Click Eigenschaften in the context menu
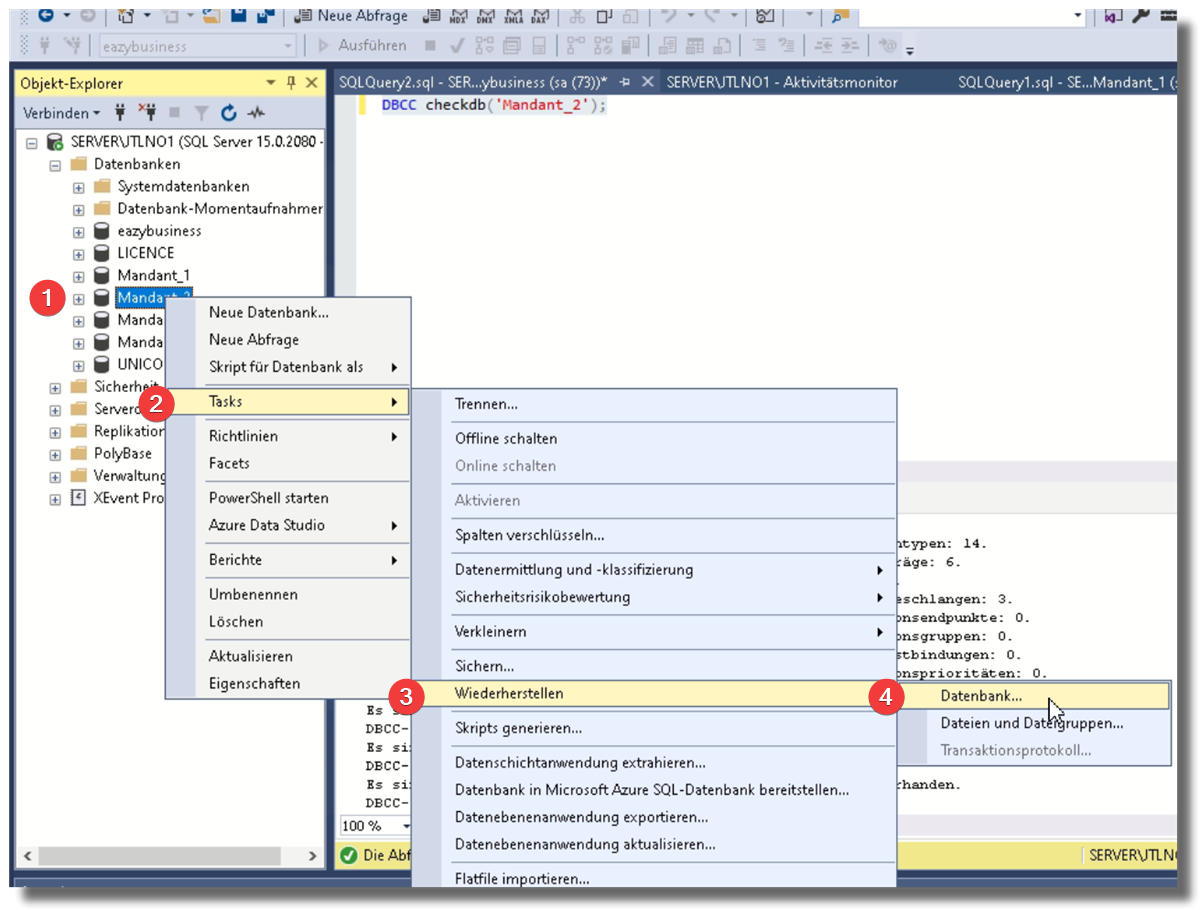The width and height of the screenshot is (1200, 910). point(254,684)
